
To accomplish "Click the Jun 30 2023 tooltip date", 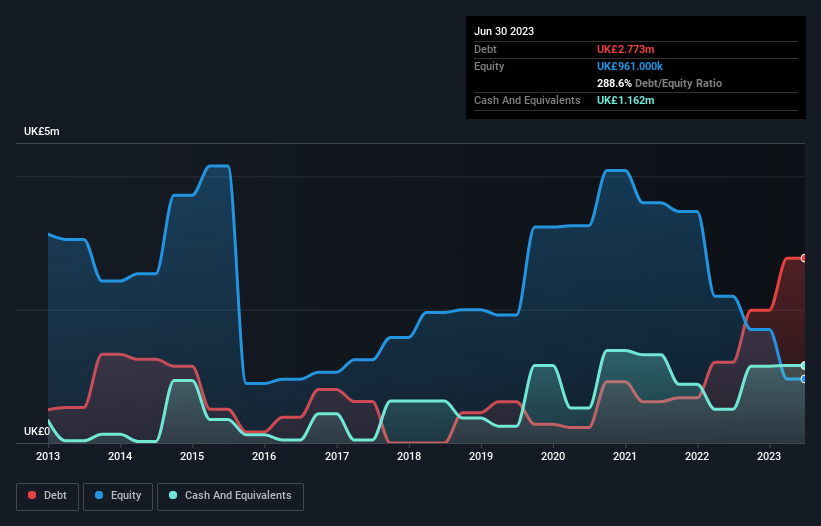I will tap(504, 31).
